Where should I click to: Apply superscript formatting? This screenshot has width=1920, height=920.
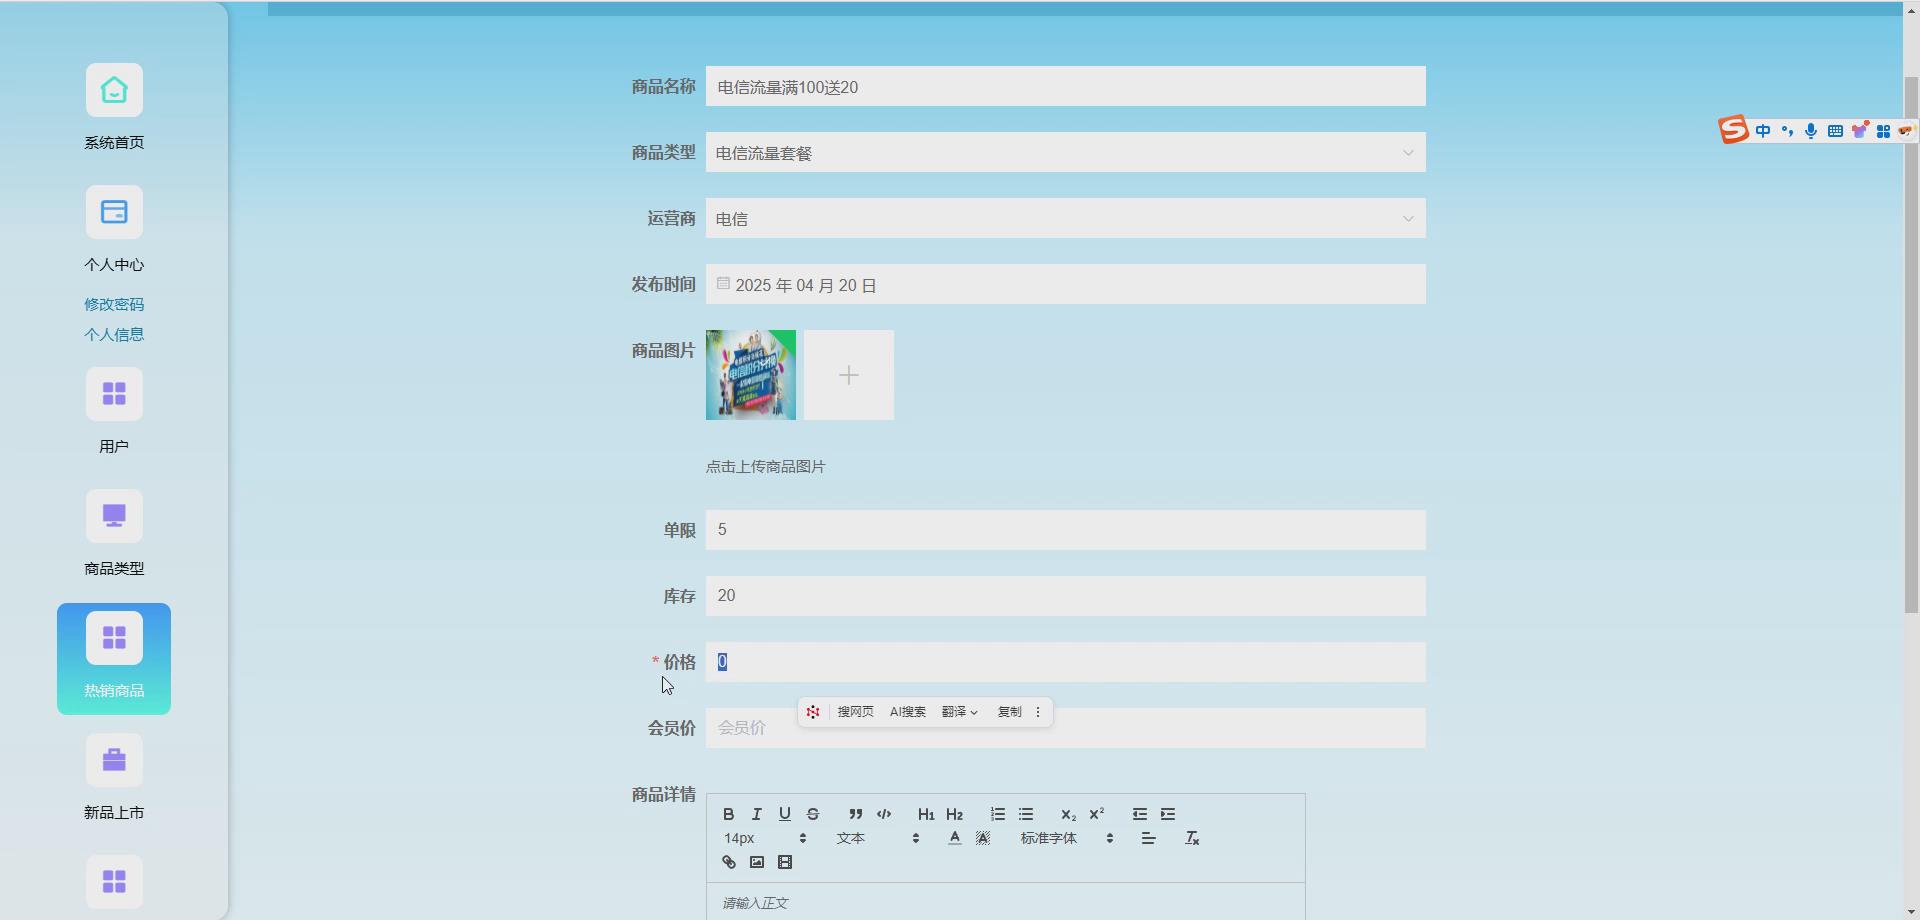tap(1096, 814)
